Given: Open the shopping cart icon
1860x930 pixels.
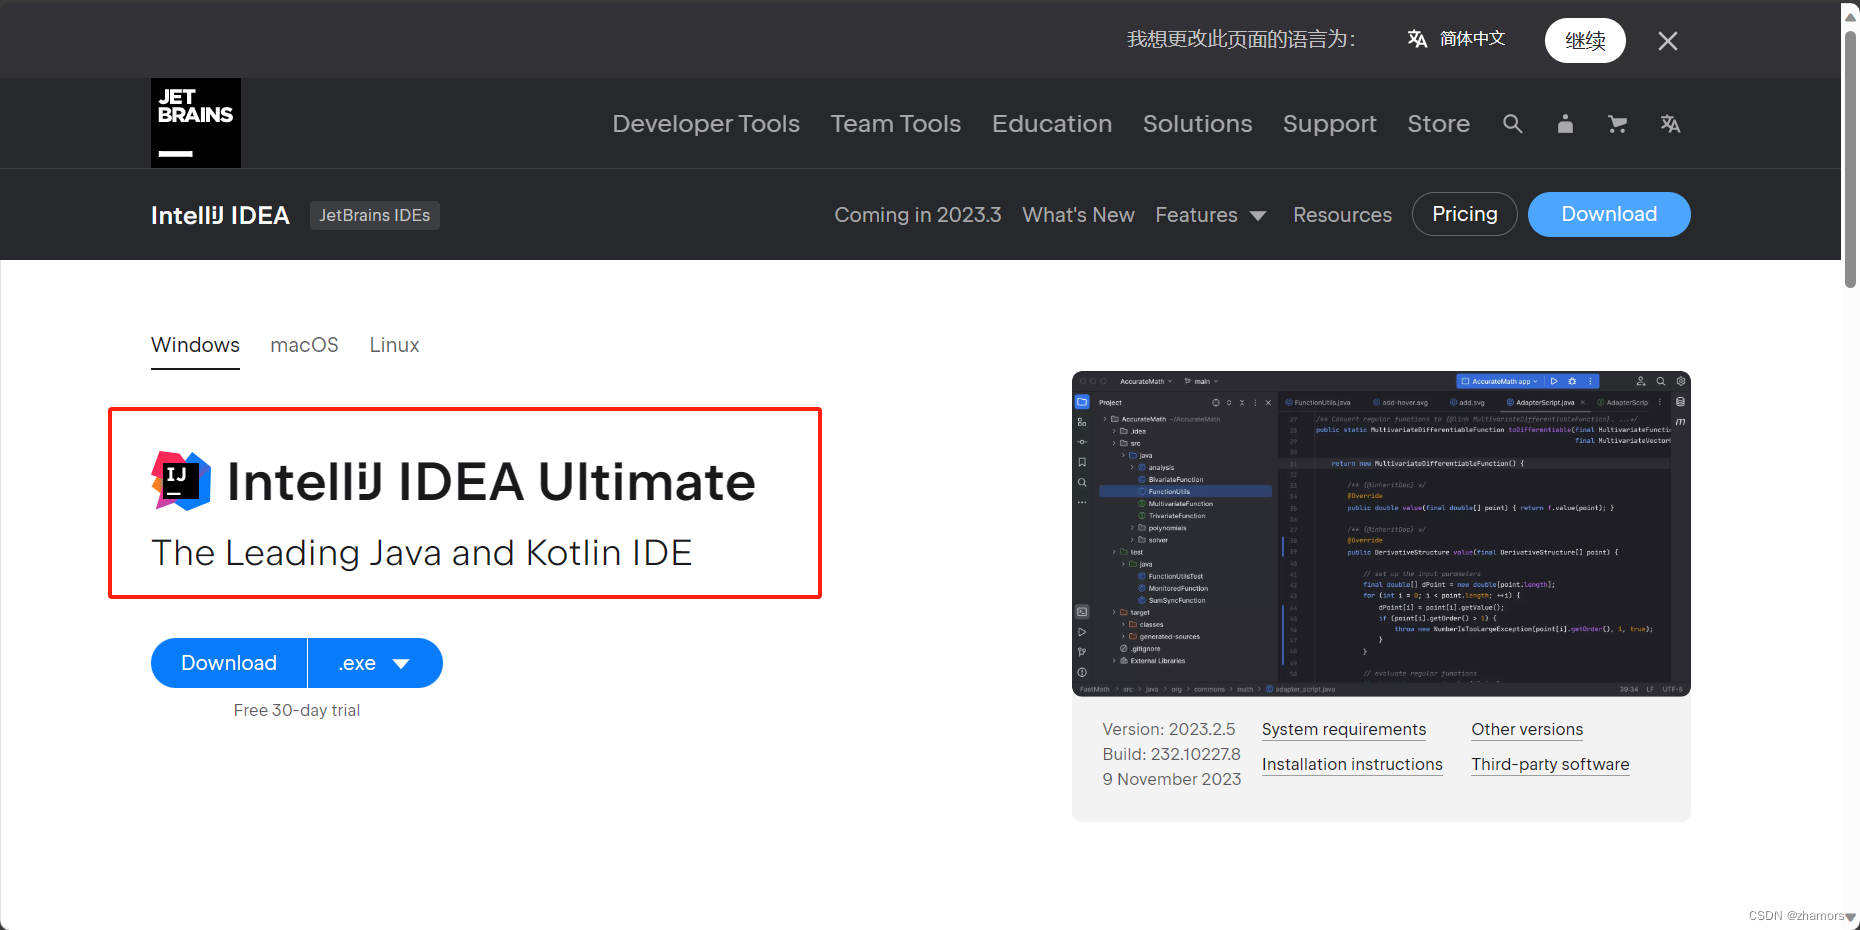Looking at the screenshot, I should click(x=1617, y=124).
